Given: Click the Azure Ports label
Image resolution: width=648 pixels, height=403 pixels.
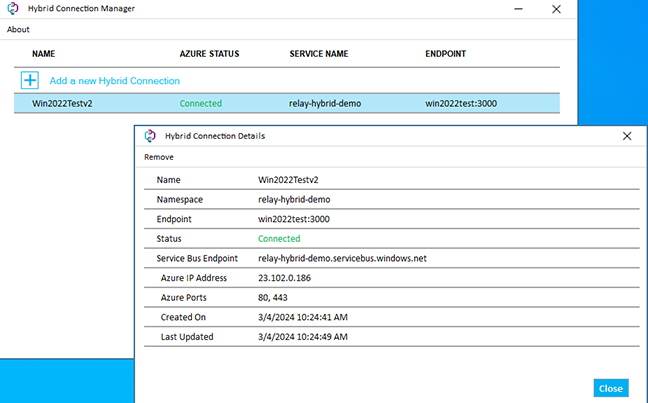Looking at the screenshot, I should tap(183, 298).
